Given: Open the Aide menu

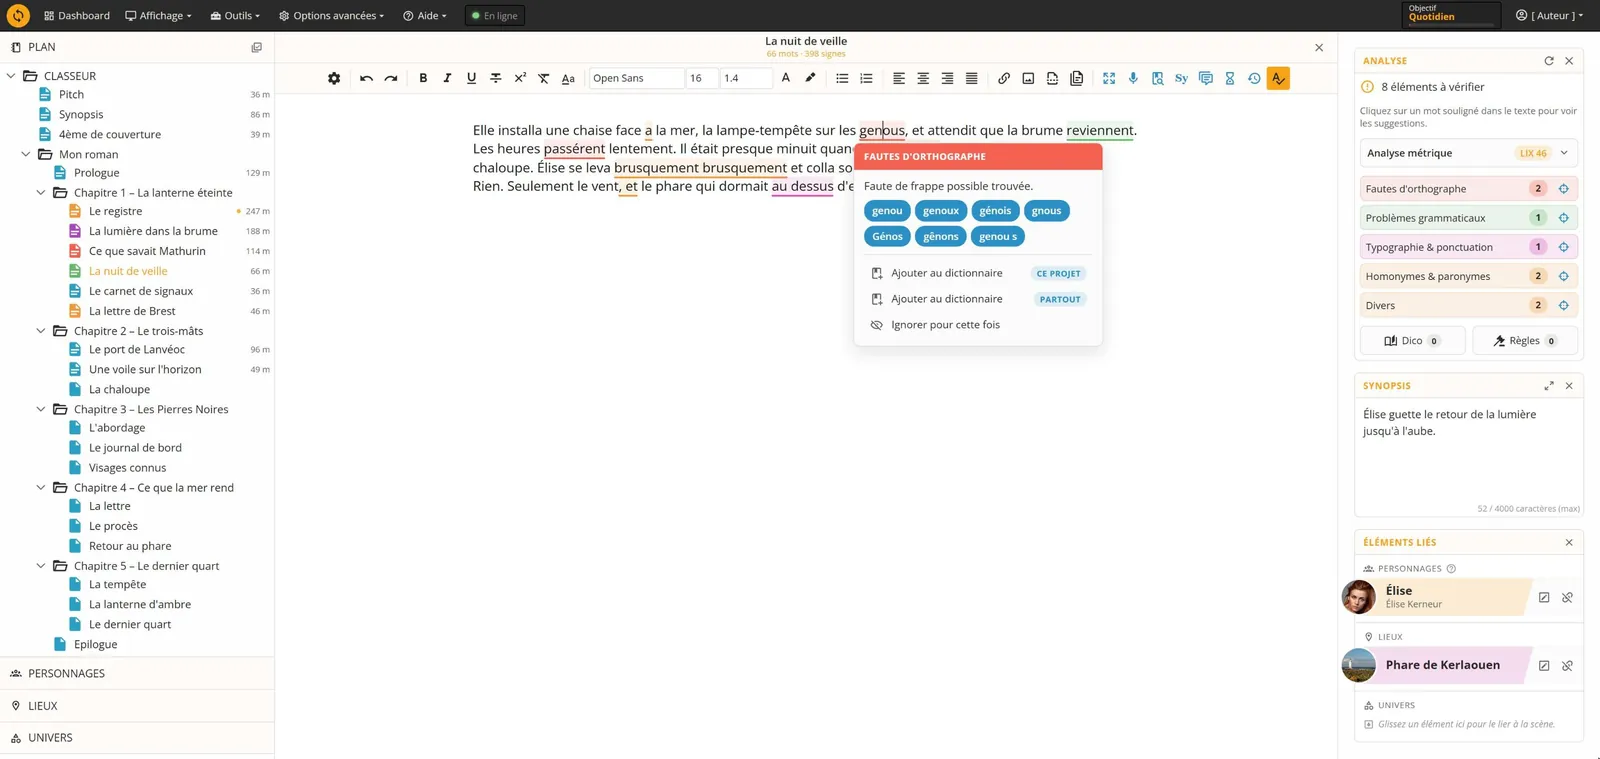Looking at the screenshot, I should 425,15.
